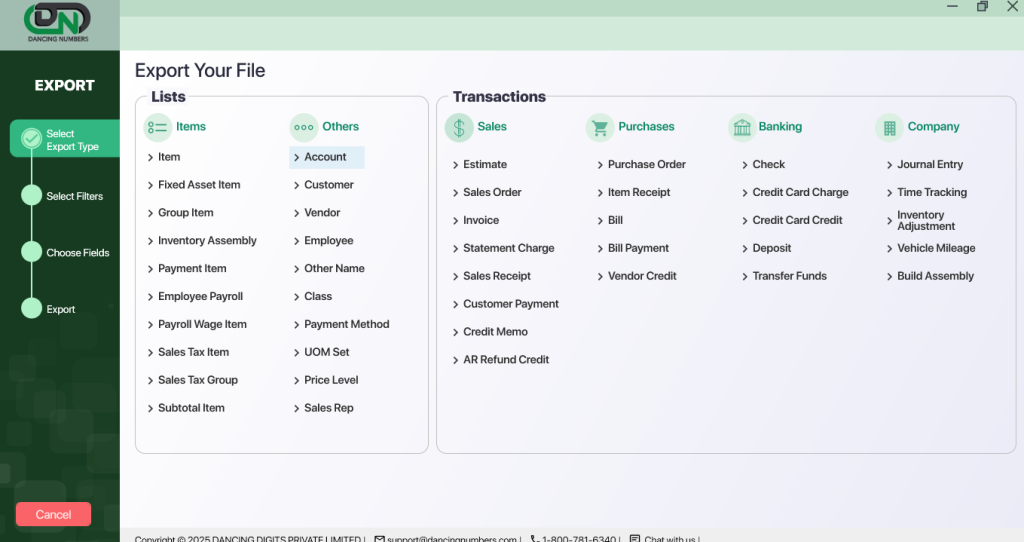This screenshot has height=542, width=1024.
Task: Choose Payment Method export
Action: click(x=347, y=325)
